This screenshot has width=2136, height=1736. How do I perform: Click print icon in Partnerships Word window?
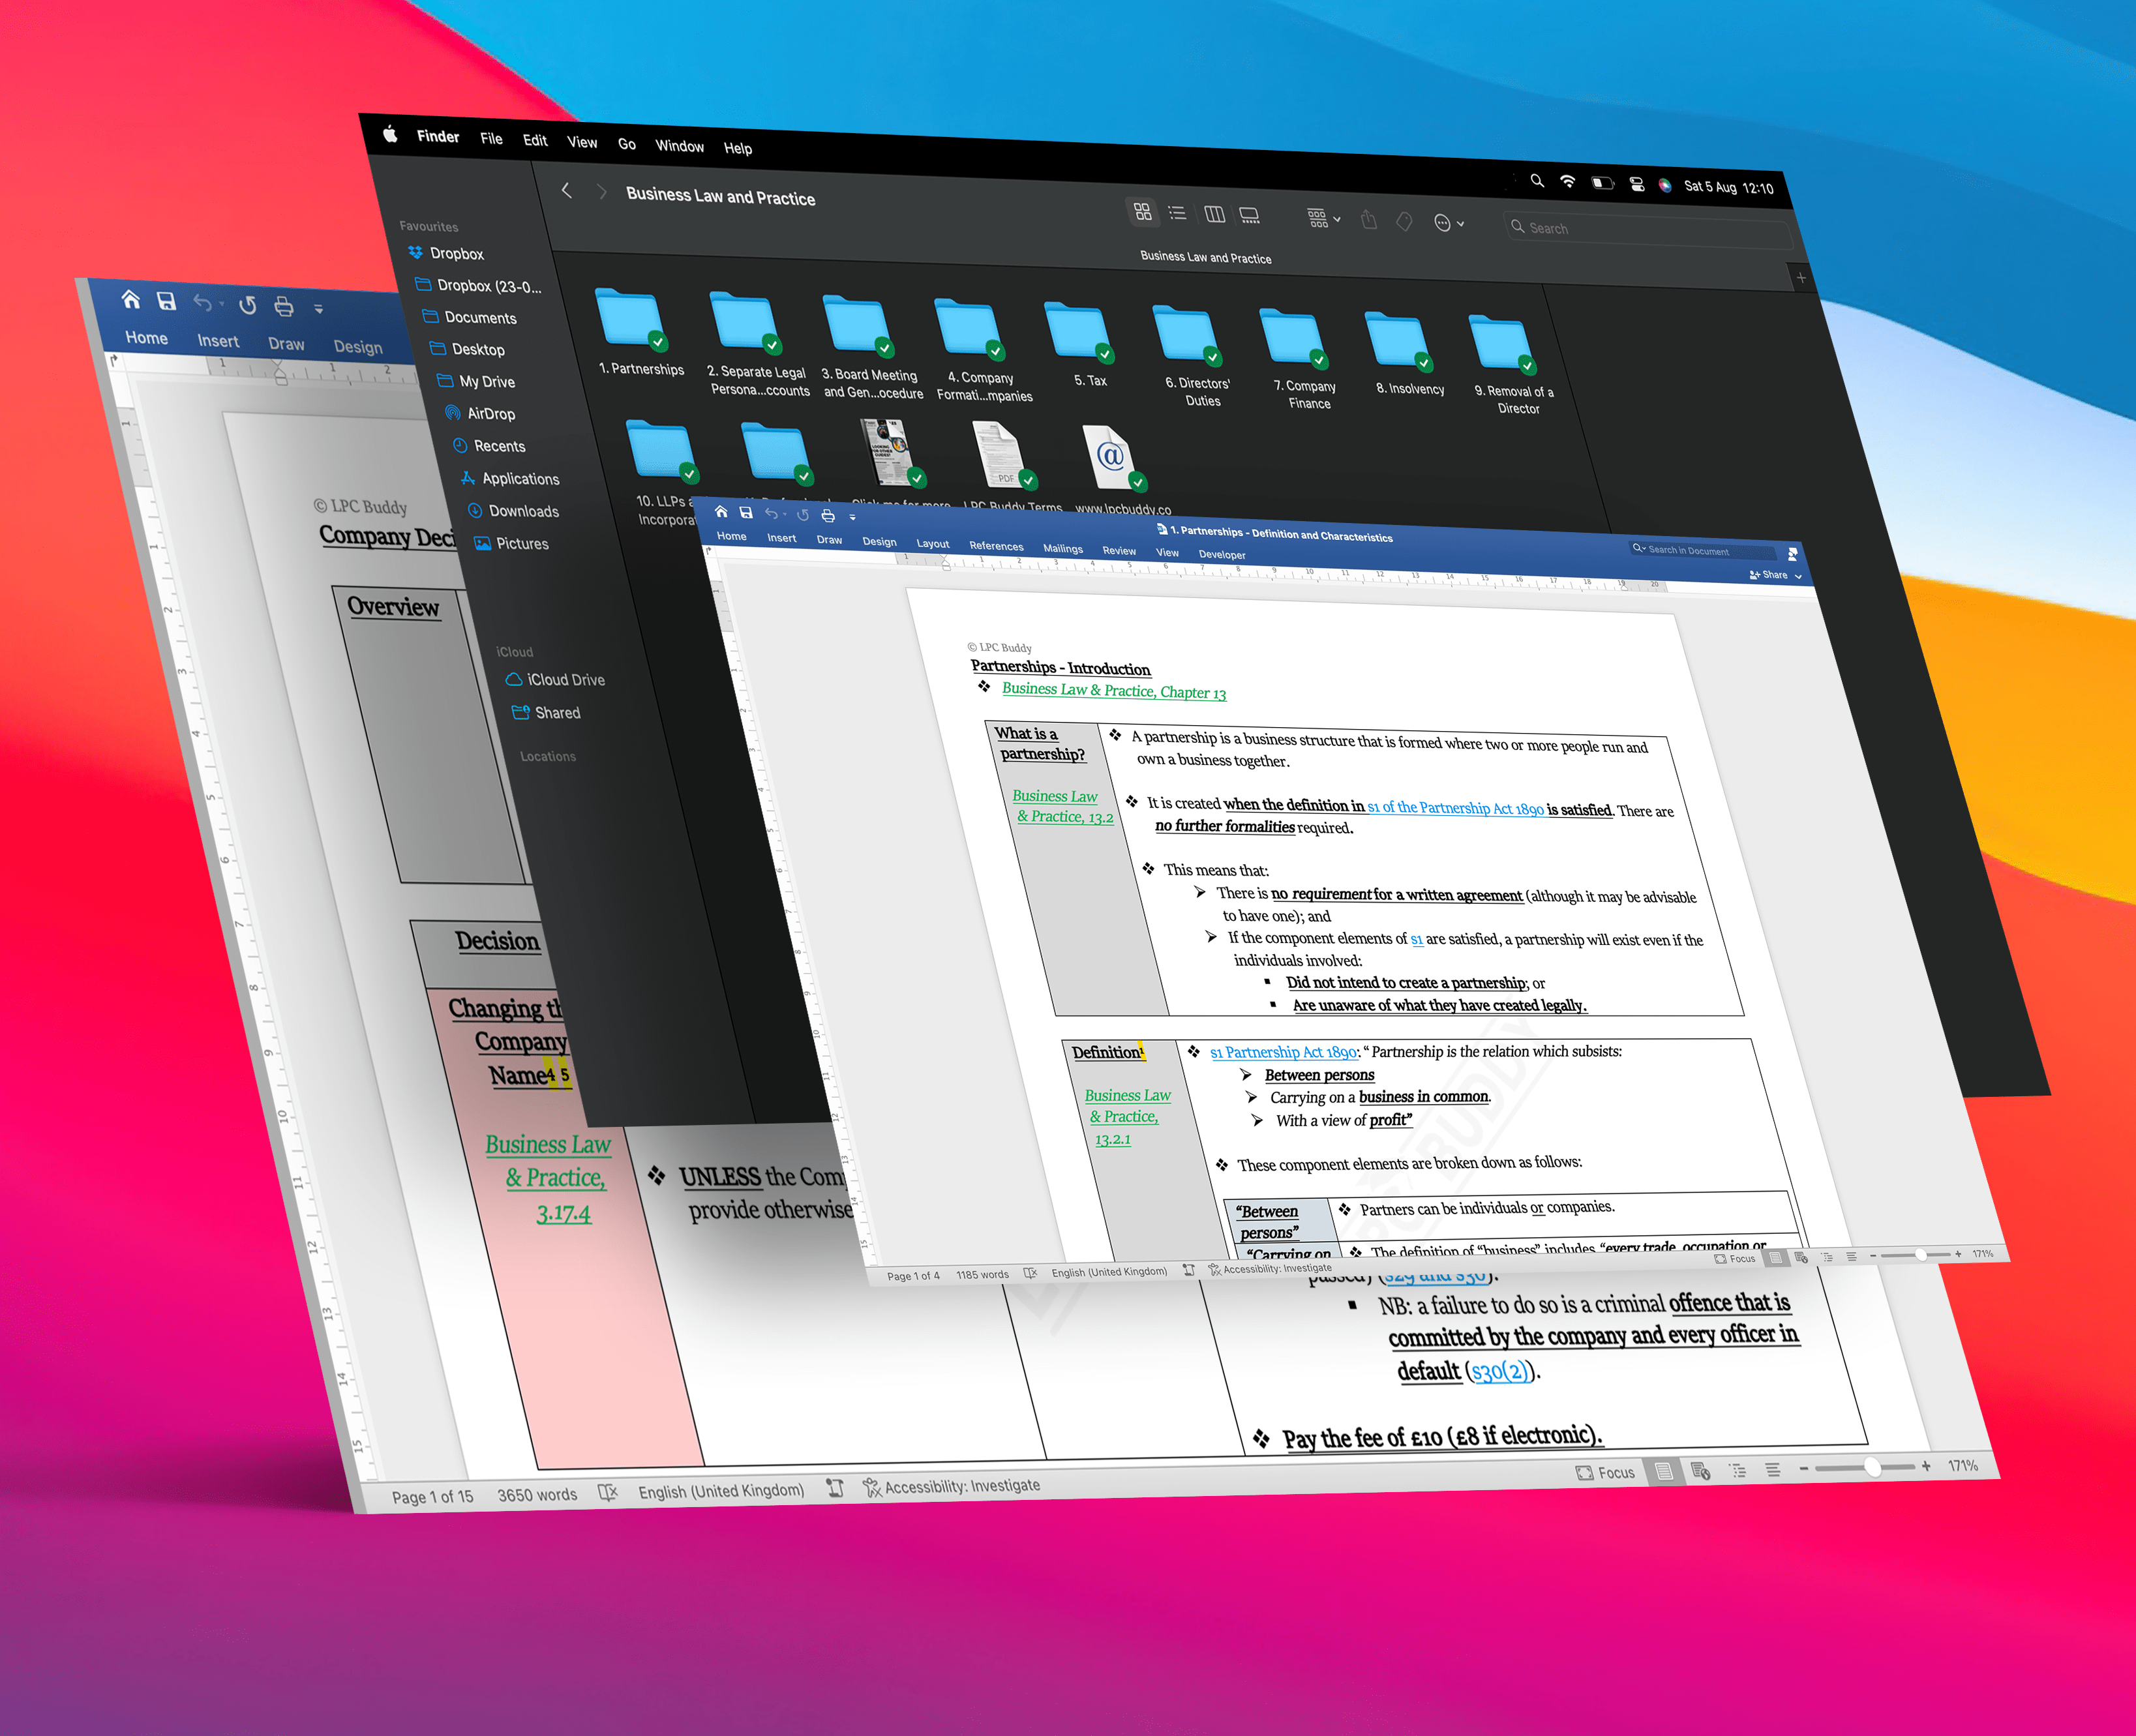pos(828,516)
